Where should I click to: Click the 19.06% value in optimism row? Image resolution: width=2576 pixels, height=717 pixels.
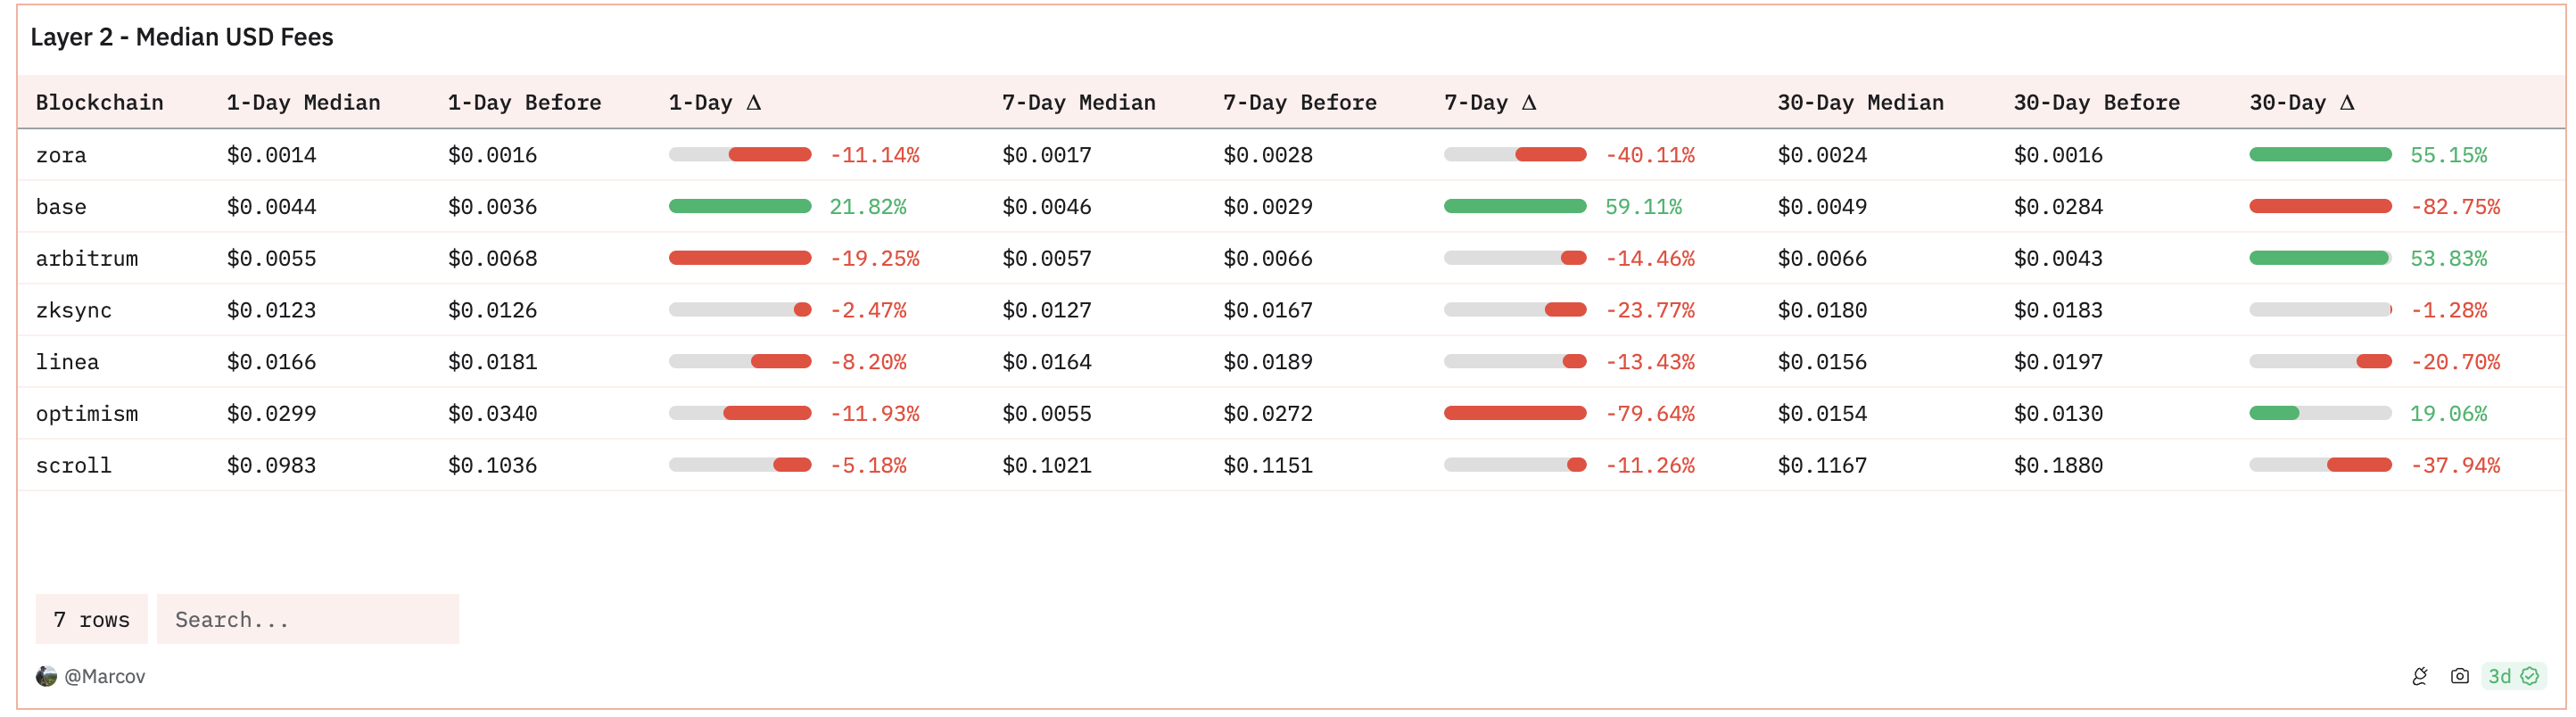(2449, 414)
